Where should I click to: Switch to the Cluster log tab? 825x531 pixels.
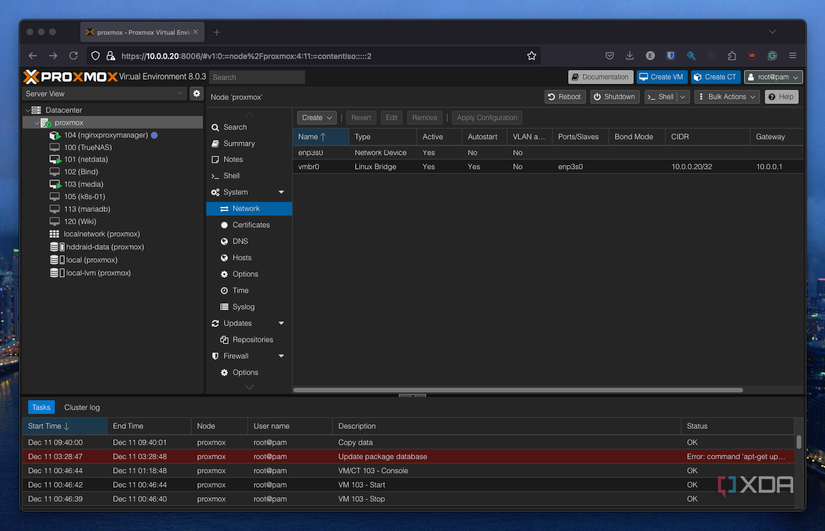pos(82,407)
